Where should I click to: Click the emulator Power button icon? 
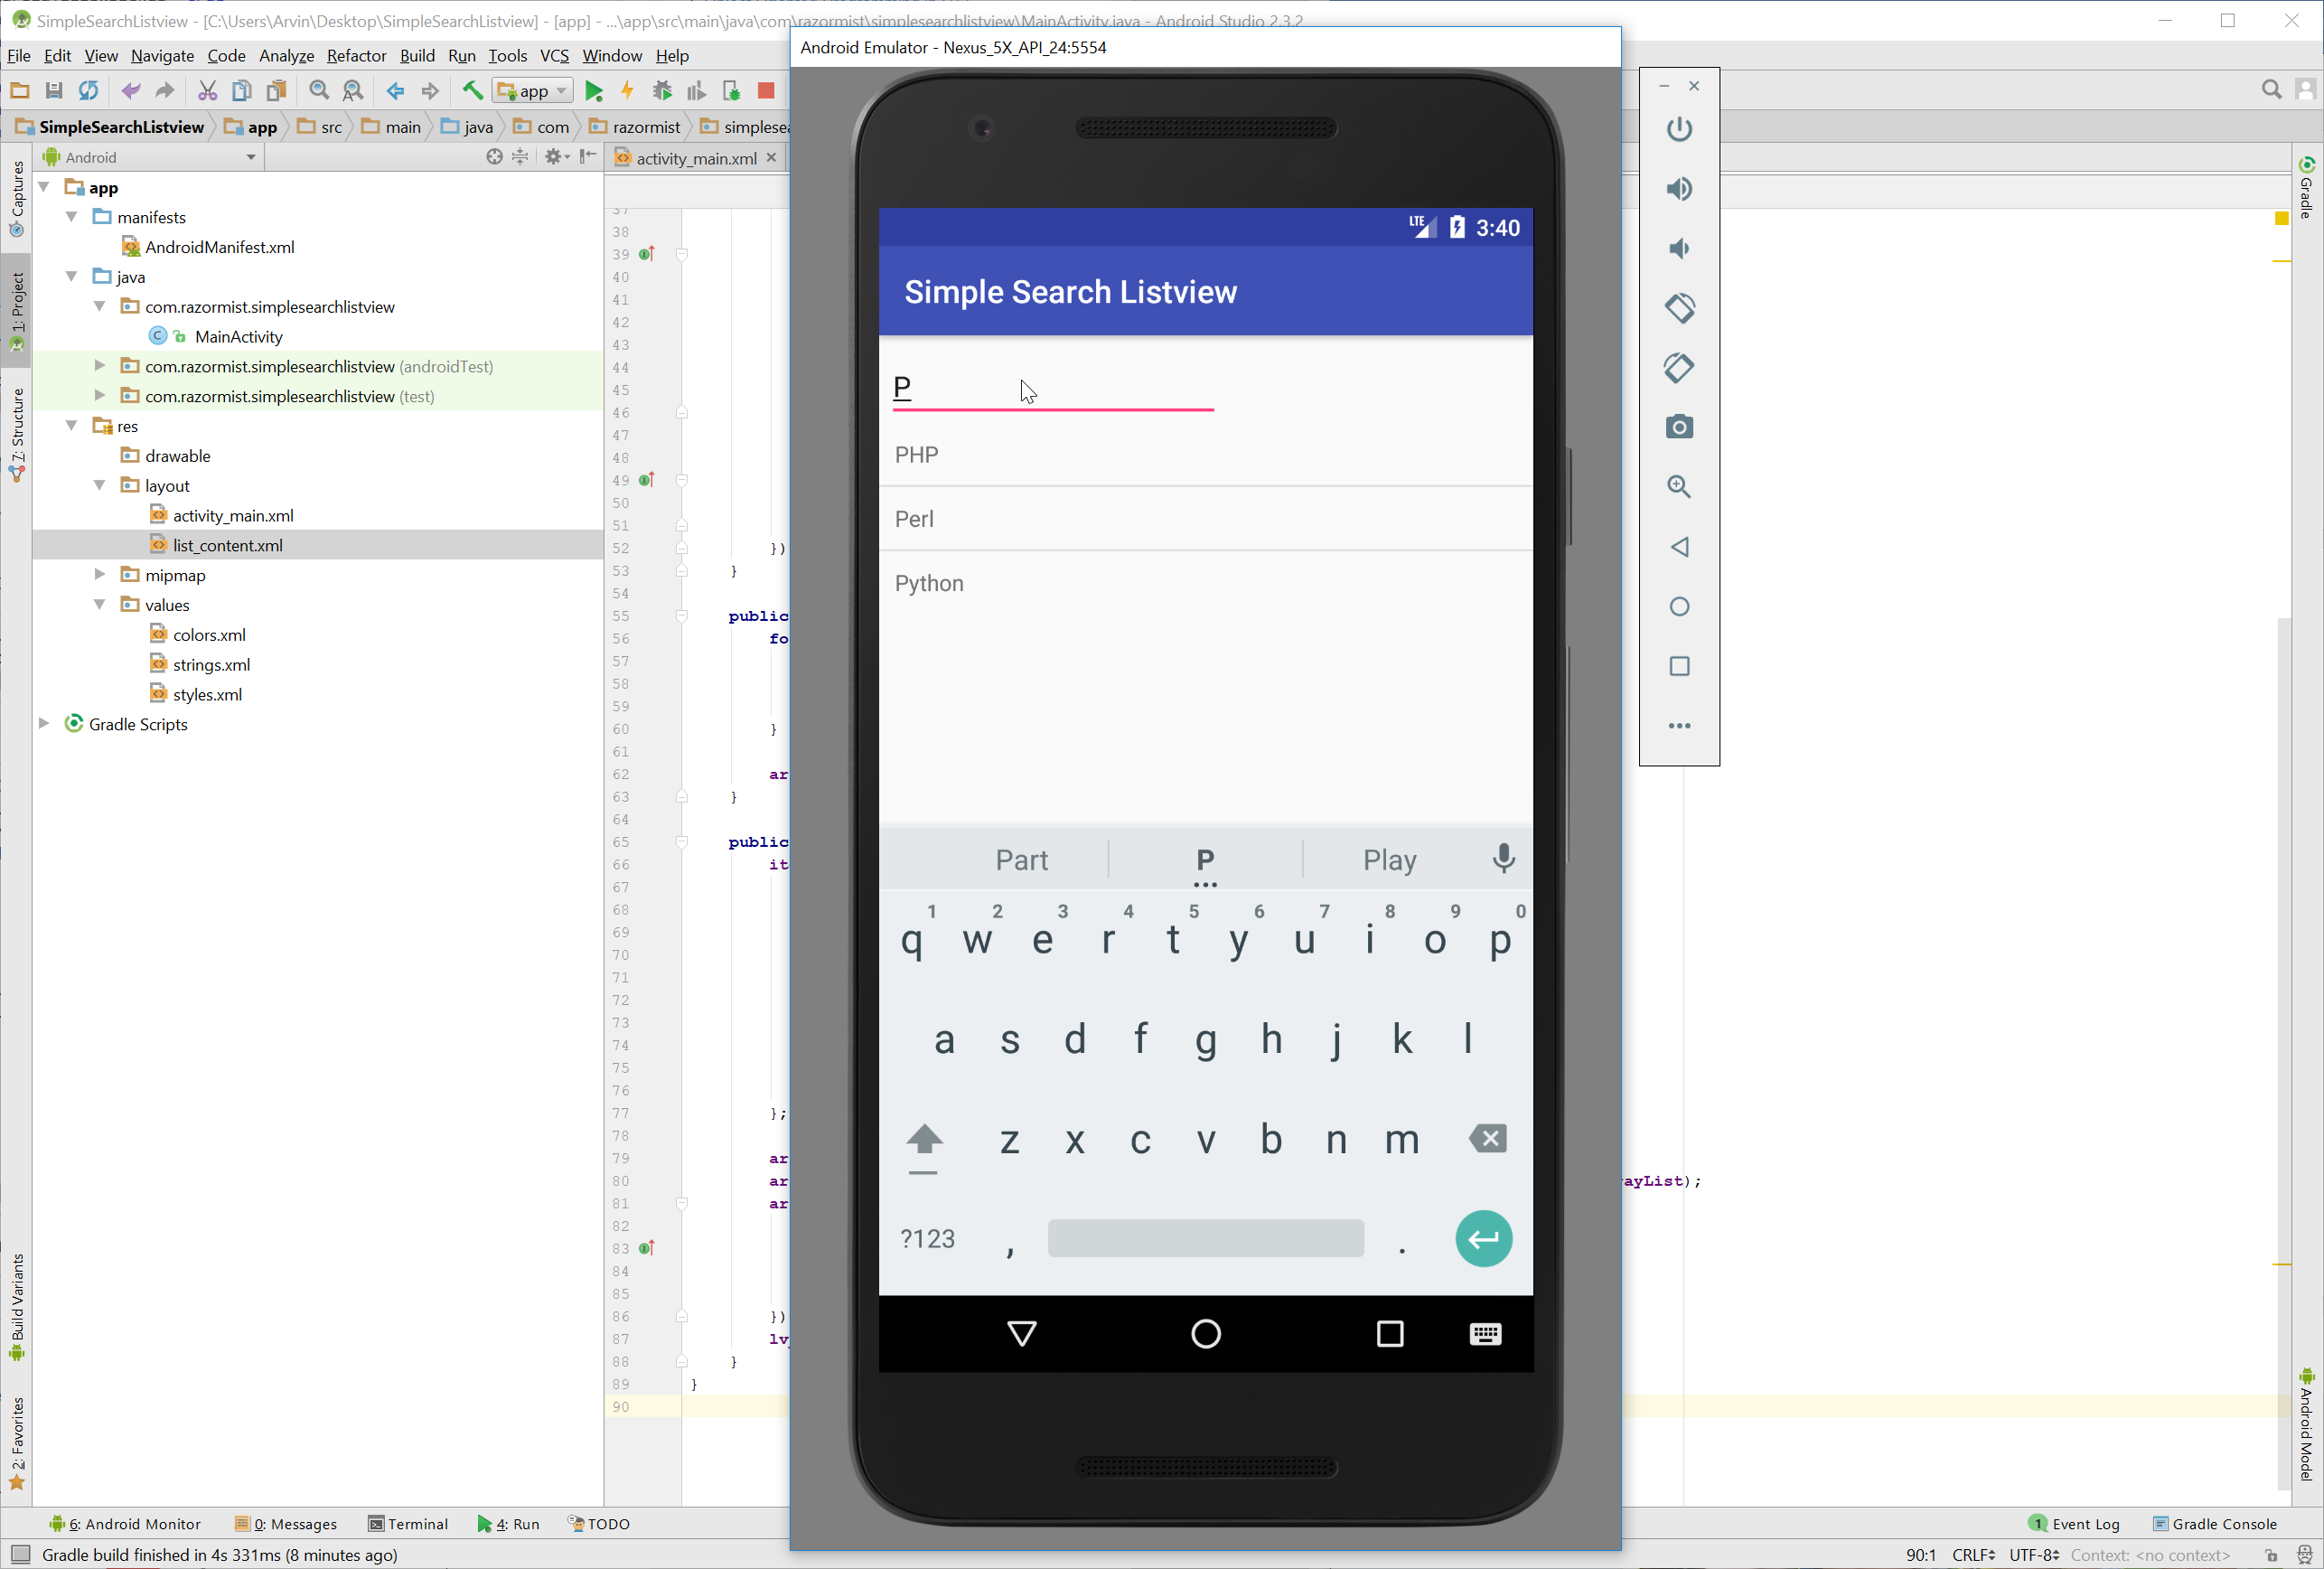[1679, 129]
